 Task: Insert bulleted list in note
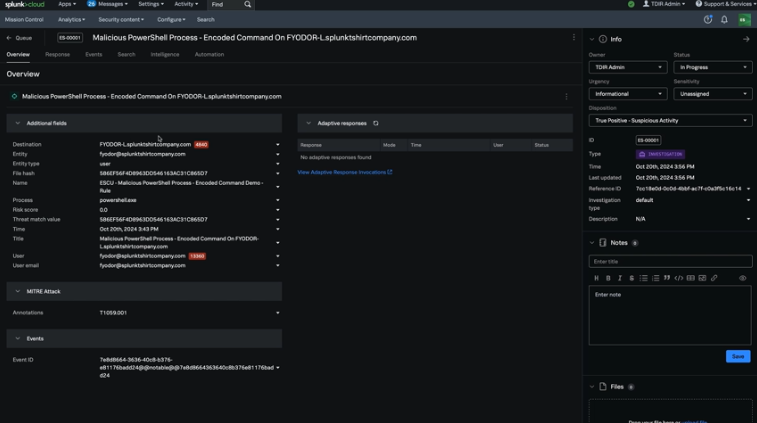pos(644,278)
